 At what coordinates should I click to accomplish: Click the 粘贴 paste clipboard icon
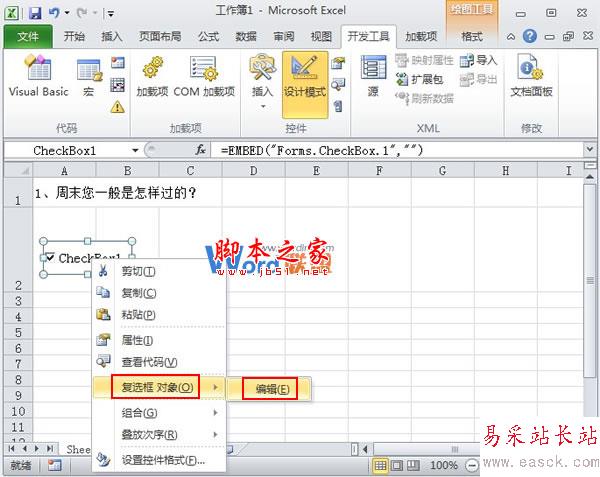click(103, 314)
